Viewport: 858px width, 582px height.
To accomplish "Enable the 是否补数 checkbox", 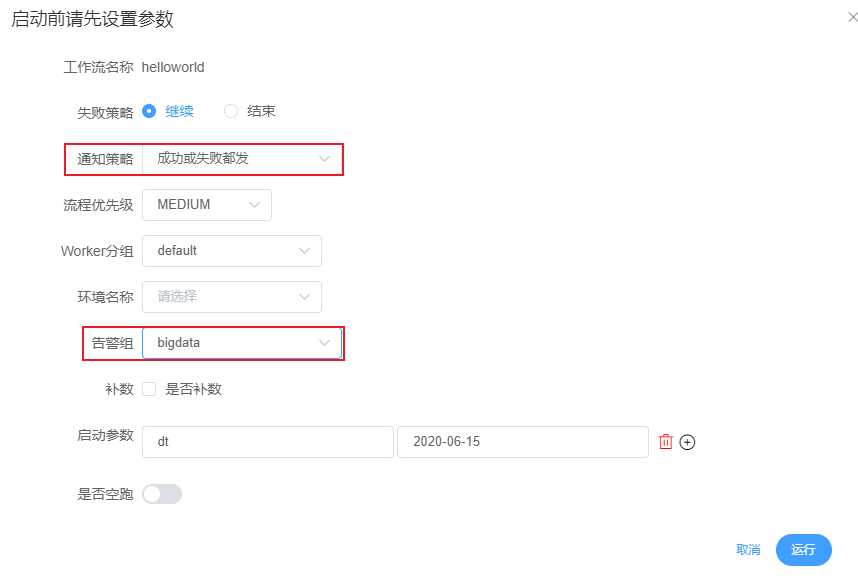I will (x=149, y=389).
